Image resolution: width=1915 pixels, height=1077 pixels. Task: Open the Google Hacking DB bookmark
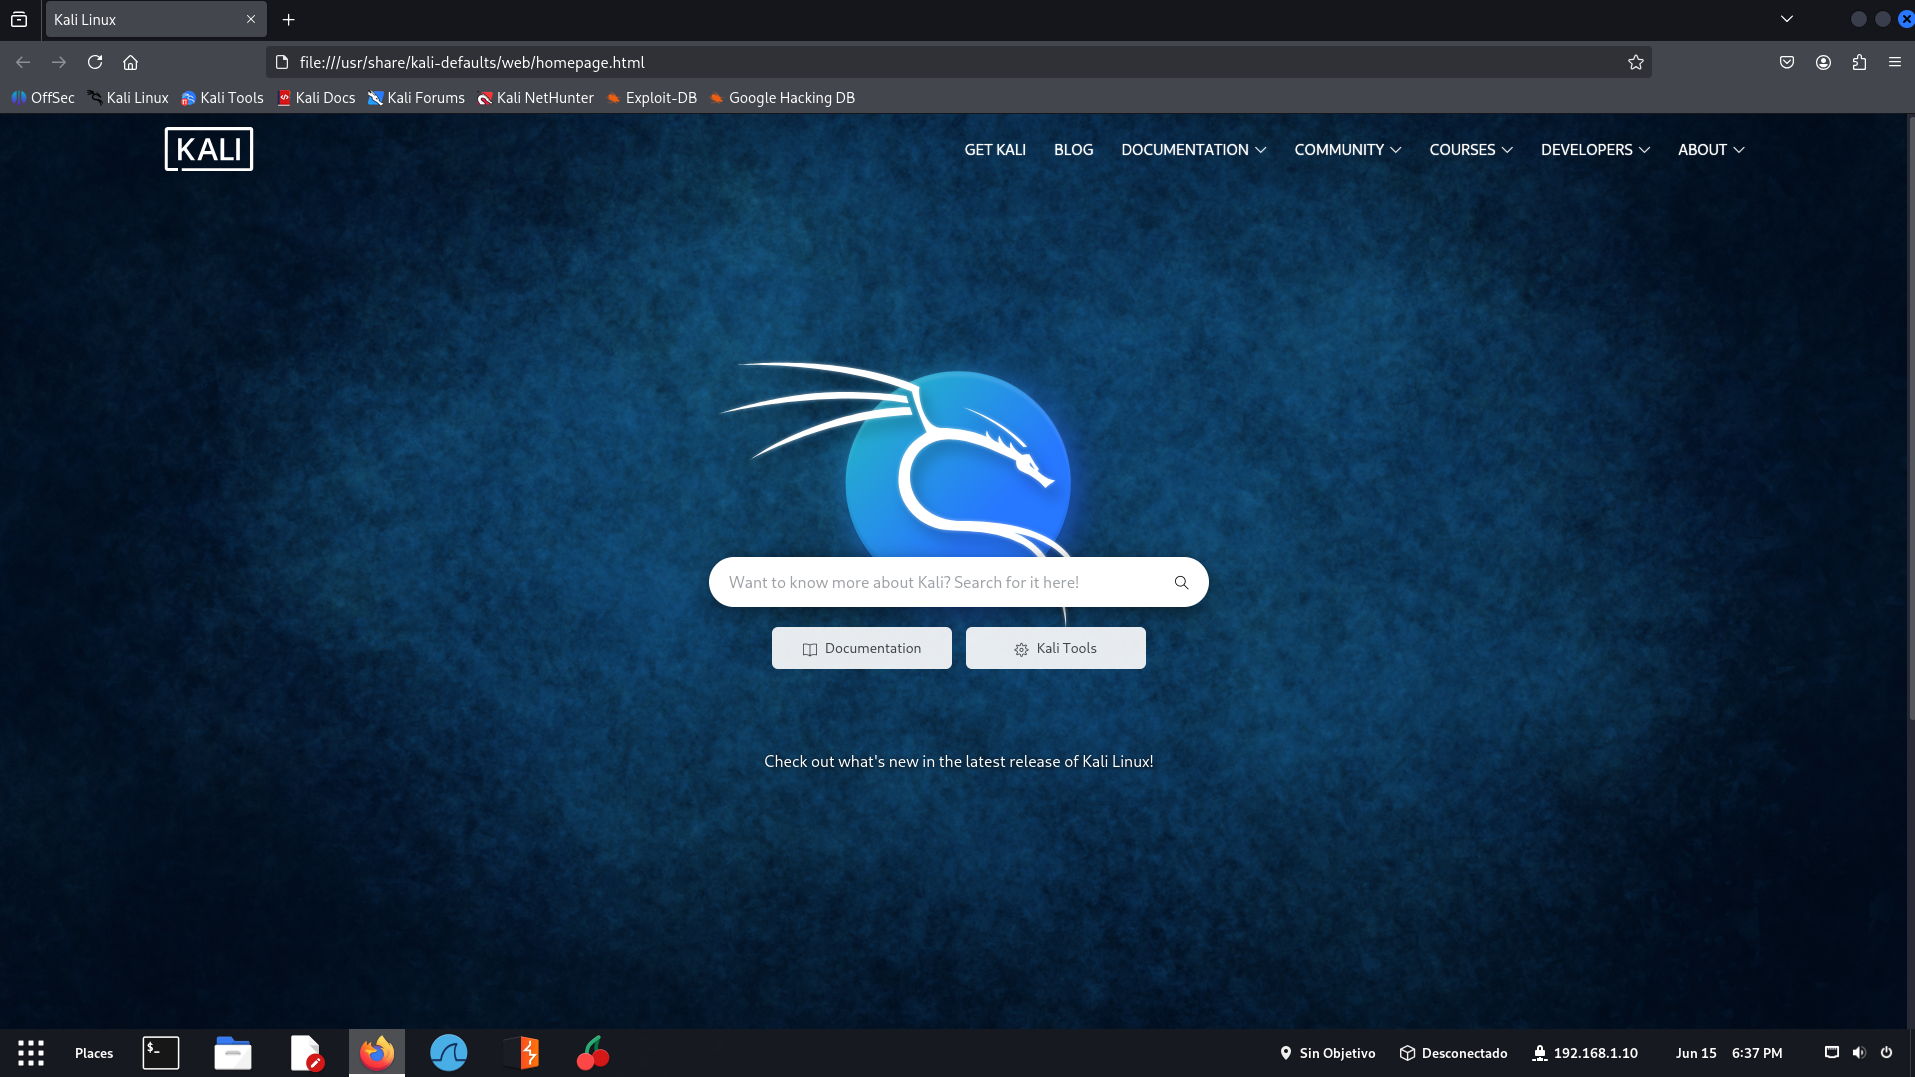point(782,98)
